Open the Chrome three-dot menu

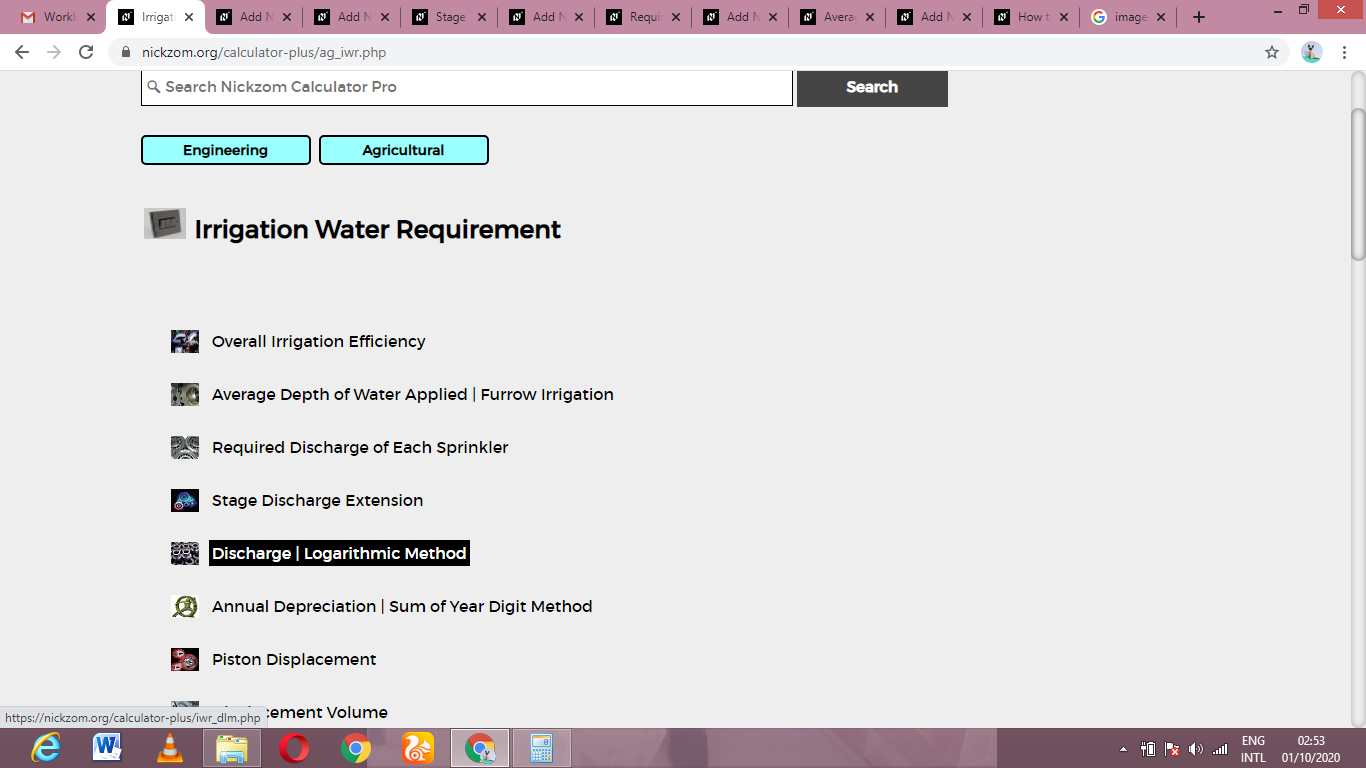[1346, 52]
